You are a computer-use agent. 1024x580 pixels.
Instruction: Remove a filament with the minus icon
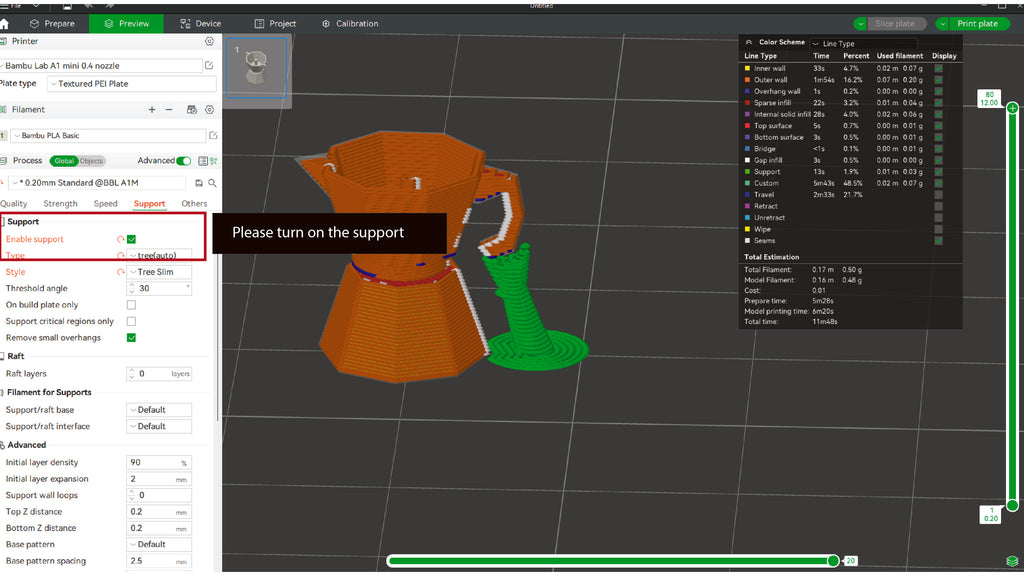169,110
